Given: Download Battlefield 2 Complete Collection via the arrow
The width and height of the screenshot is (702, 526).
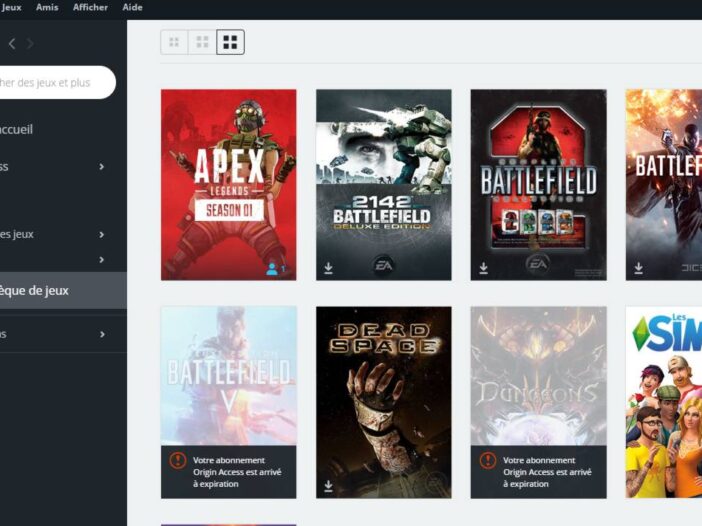Looking at the screenshot, I should click(x=484, y=268).
